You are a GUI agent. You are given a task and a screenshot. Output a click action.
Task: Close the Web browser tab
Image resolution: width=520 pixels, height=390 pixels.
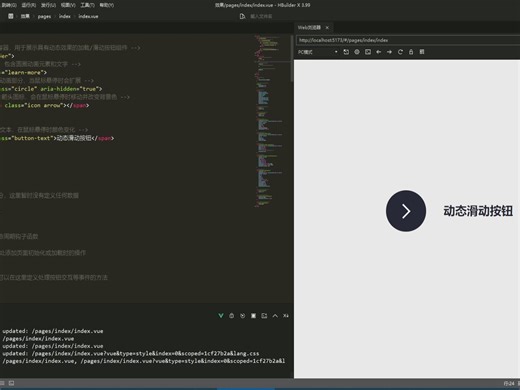click(327, 28)
